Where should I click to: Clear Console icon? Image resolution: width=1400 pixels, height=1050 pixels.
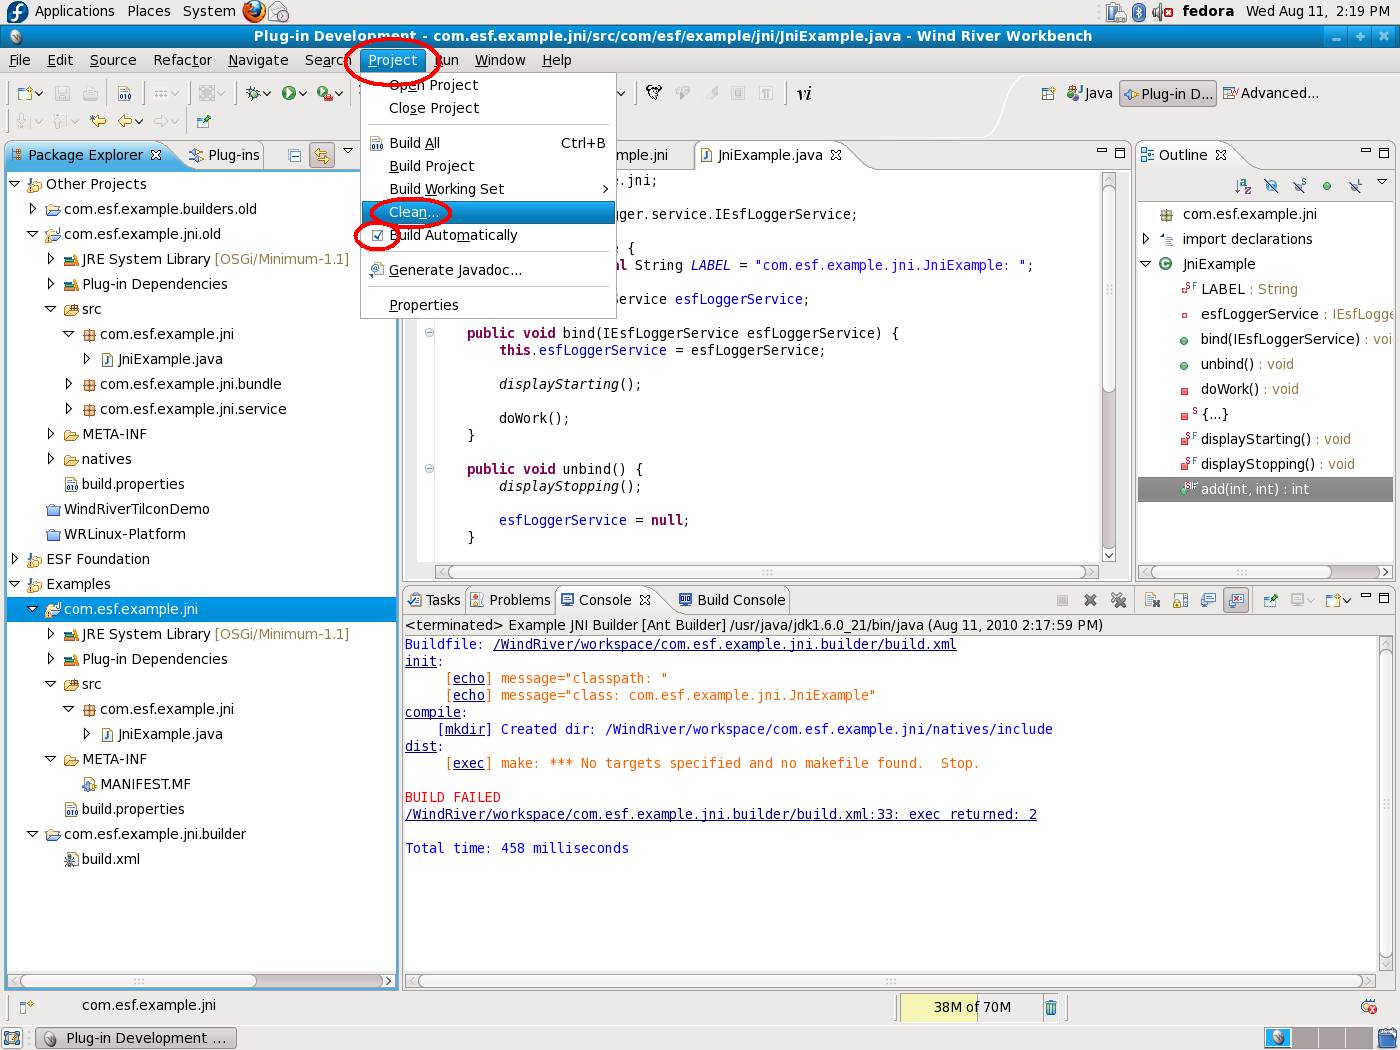[x=1152, y=600]
